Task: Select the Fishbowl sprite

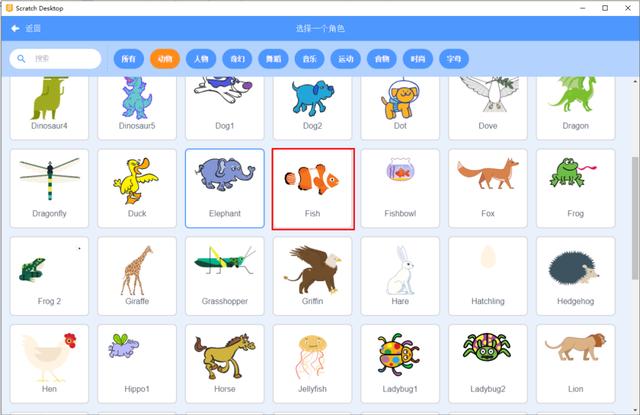Action: [400, 188]
